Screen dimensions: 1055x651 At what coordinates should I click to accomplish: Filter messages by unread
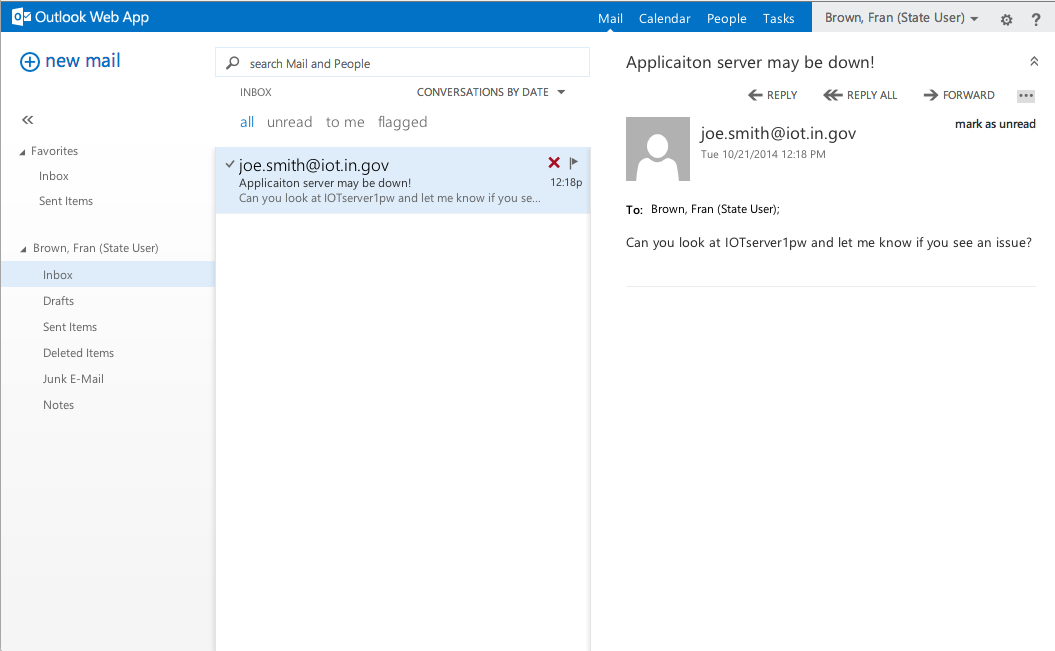(x=289, y=122)
